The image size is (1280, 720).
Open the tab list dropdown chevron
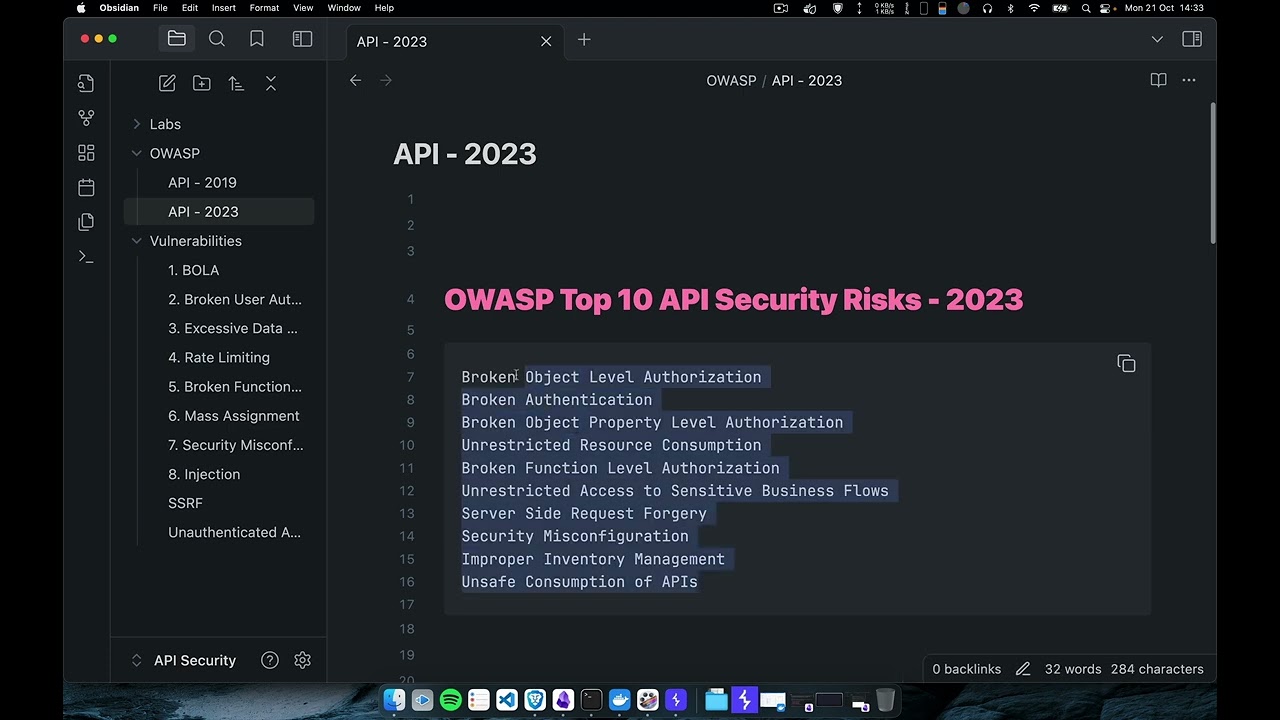[1157, 39]
